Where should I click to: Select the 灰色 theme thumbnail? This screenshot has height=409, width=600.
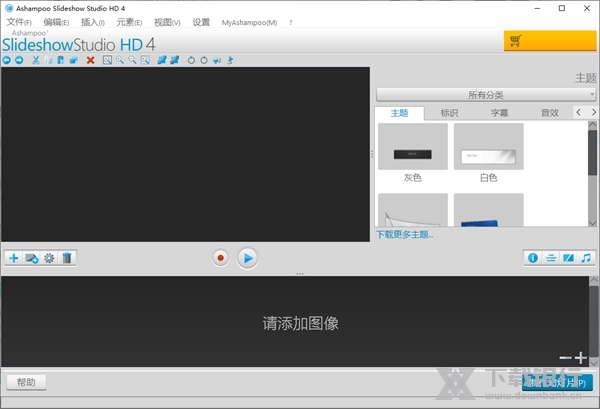tap(412, 146)
